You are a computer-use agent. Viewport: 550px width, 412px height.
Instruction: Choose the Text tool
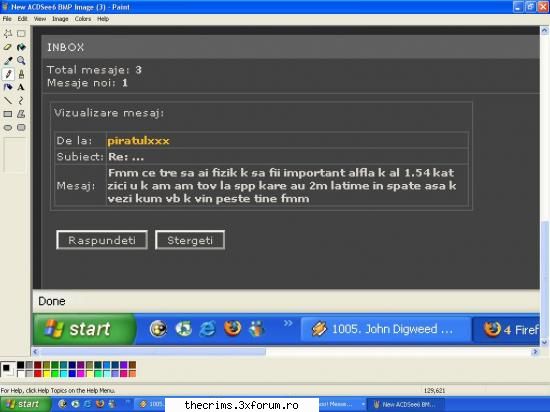(x=21, y=87)
